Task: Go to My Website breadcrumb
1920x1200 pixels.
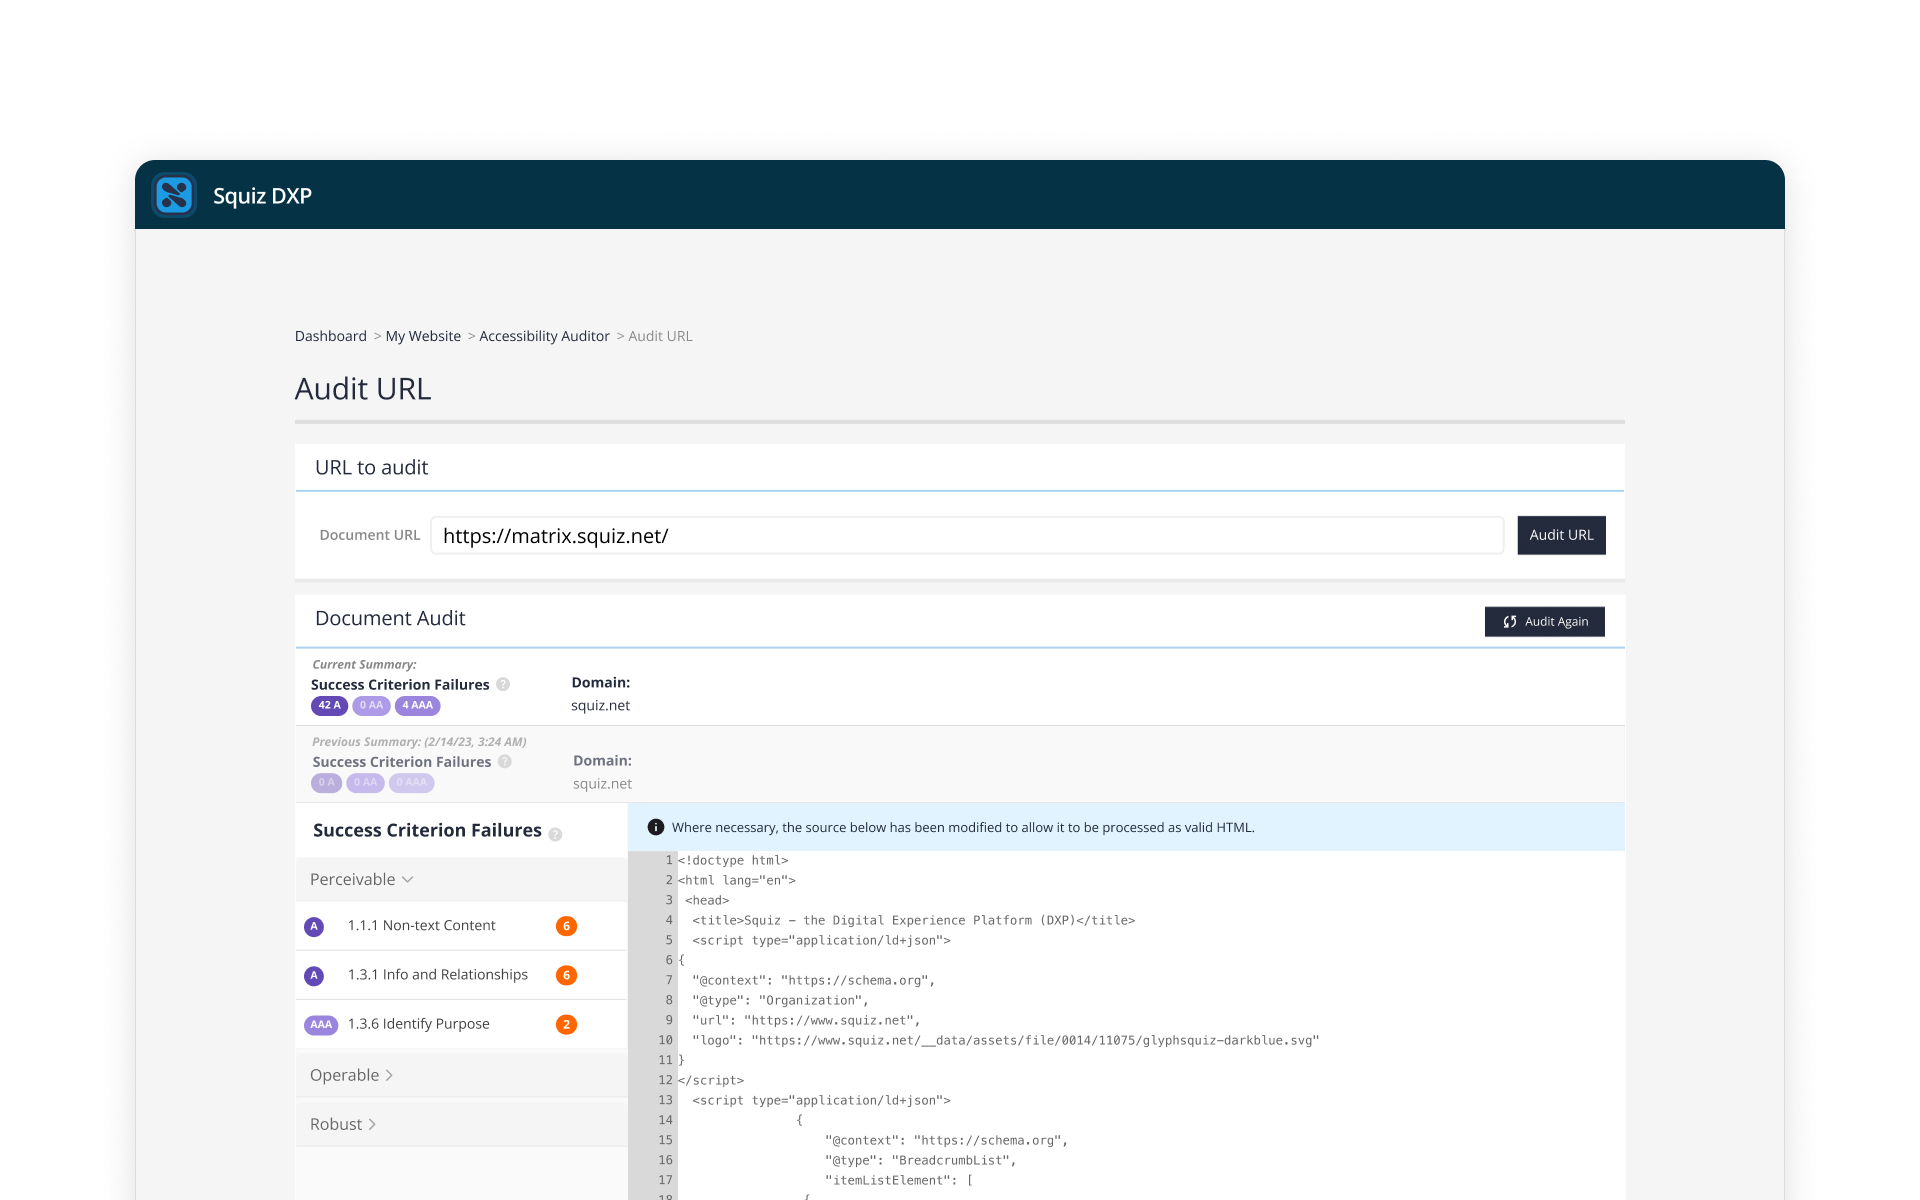Action: click(423, 336)
